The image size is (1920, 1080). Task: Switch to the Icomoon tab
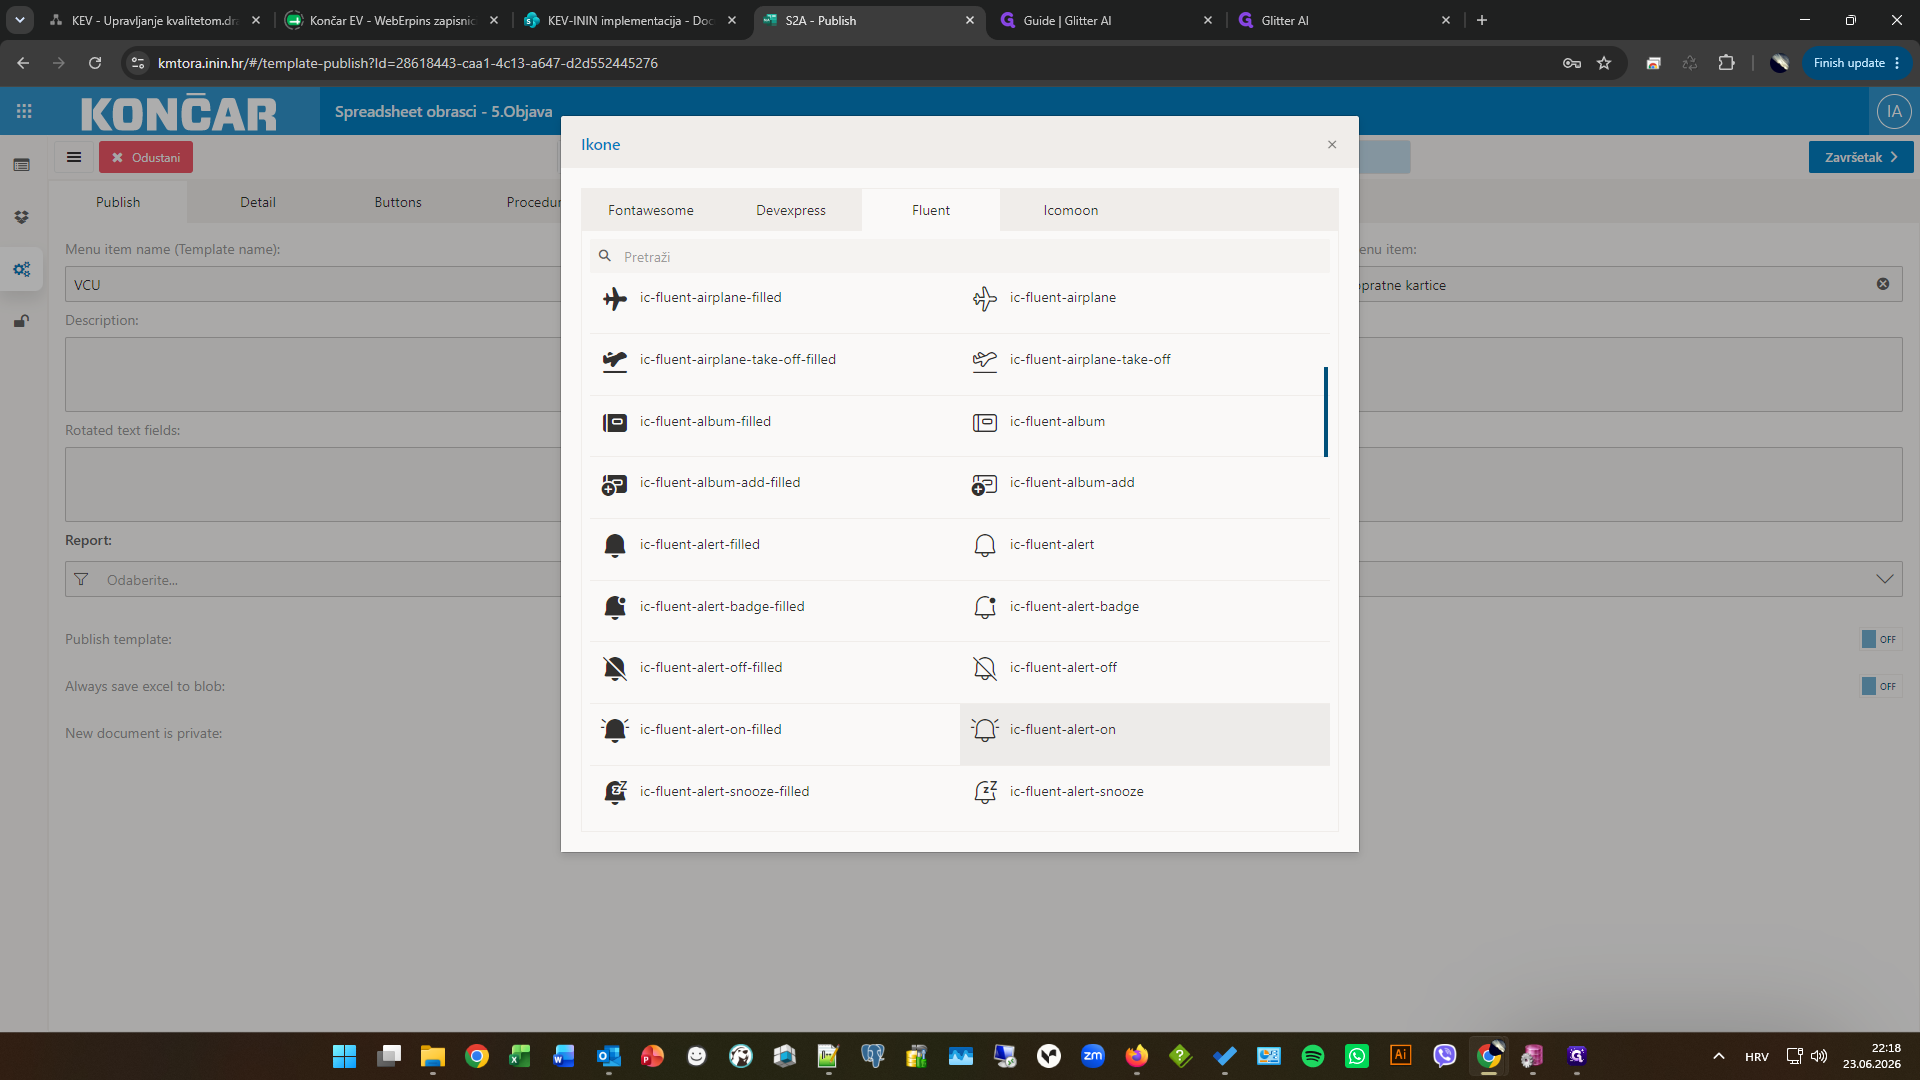coord(1070,210)
